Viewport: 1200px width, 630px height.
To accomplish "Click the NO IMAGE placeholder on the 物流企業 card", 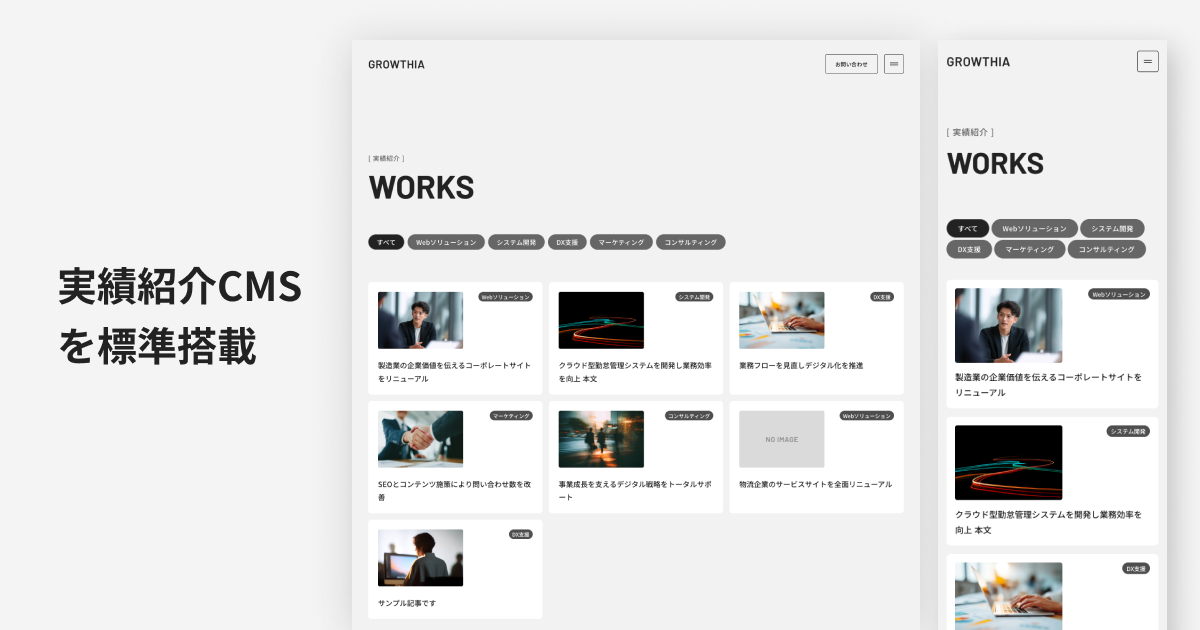I will tap(782, 439).
